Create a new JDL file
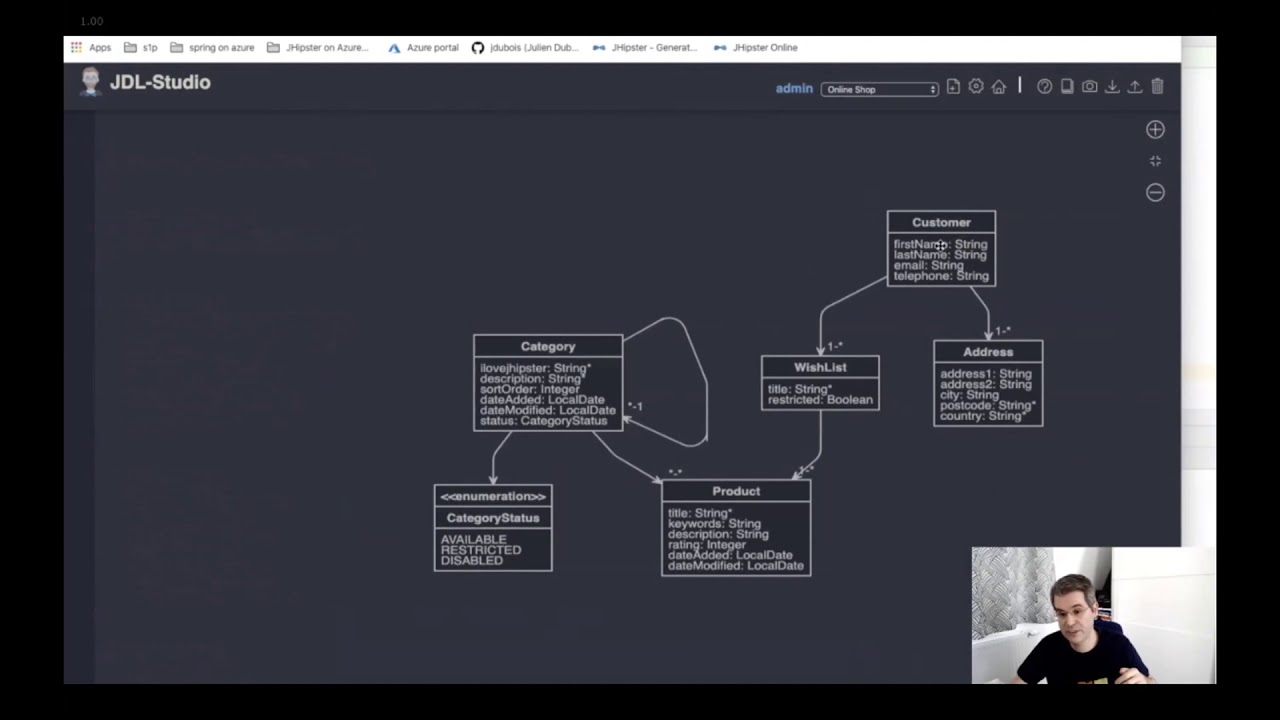This screenshot has width=1280, height=720. tap(953, 87)
